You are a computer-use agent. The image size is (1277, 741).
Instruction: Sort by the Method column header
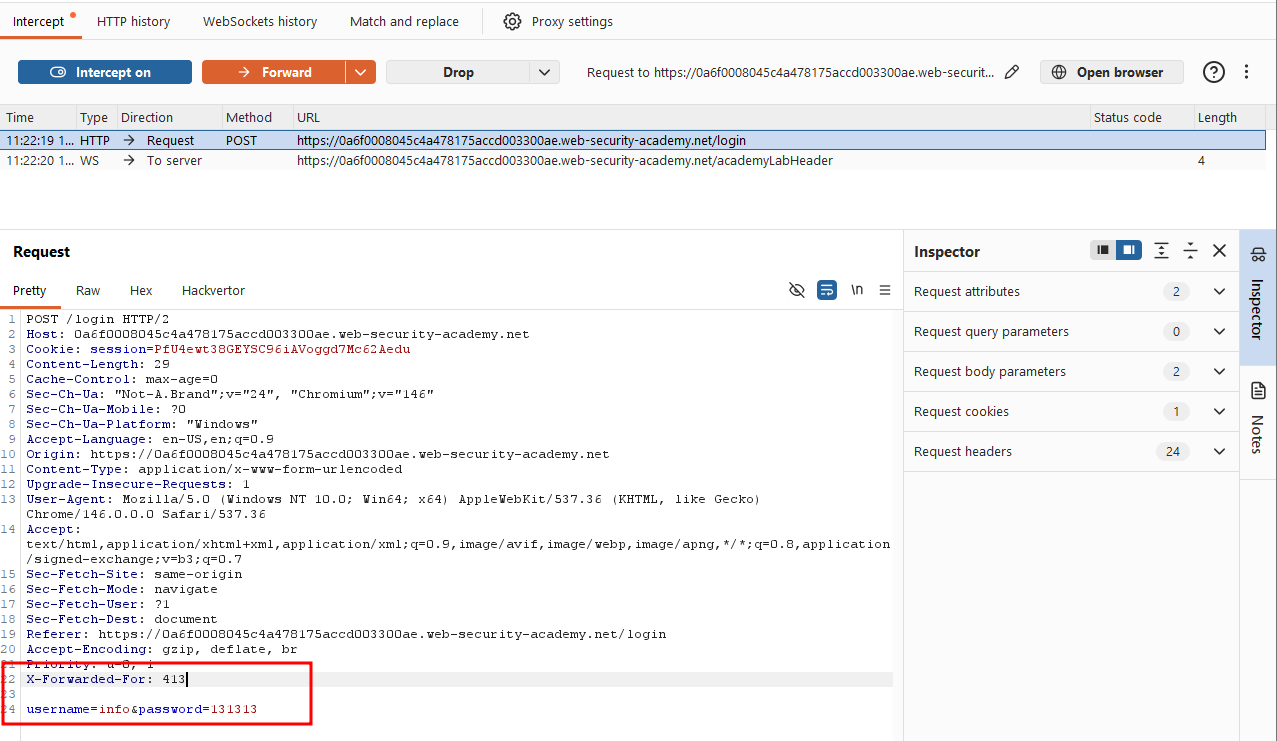257,117
